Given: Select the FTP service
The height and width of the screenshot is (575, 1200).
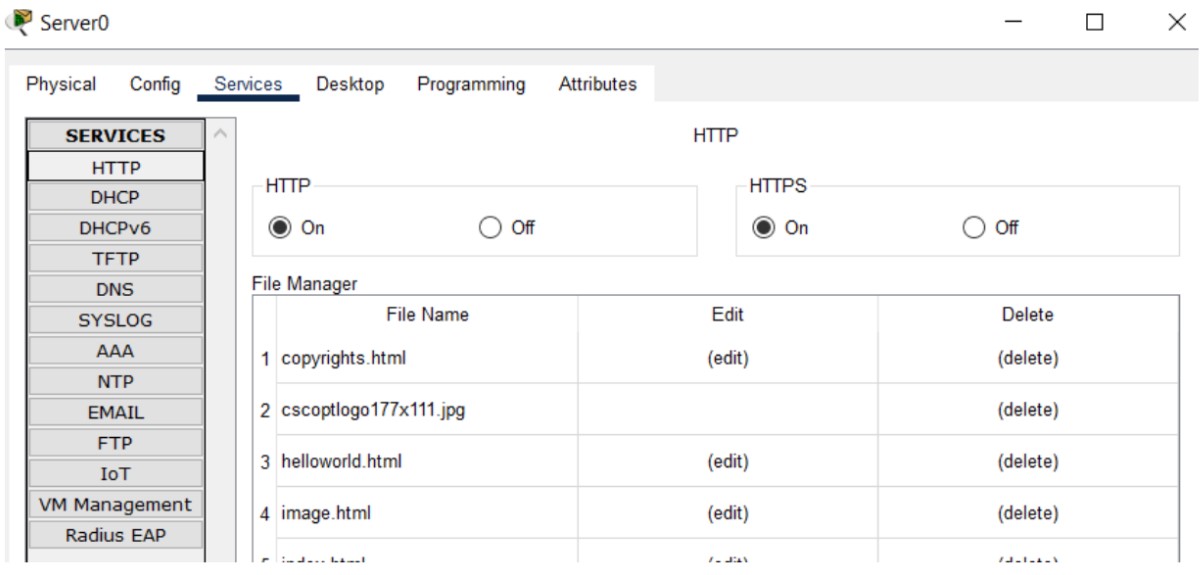Looking at the screenshot, I should pos(116,443).
